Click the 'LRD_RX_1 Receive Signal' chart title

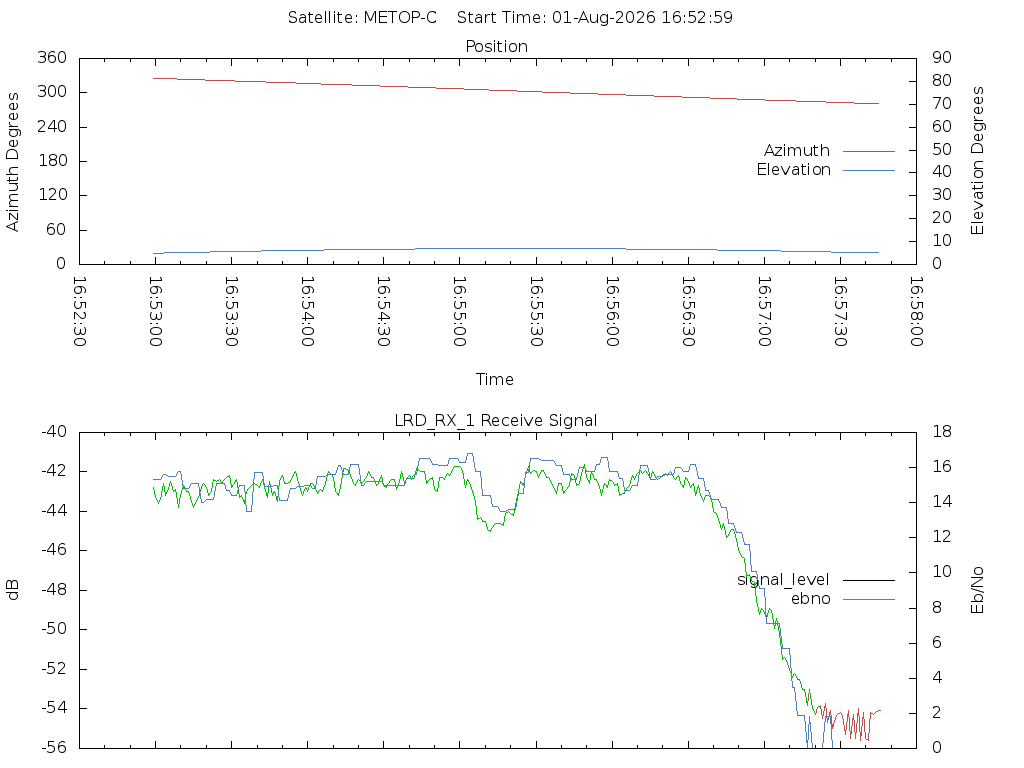coord(496,421)
